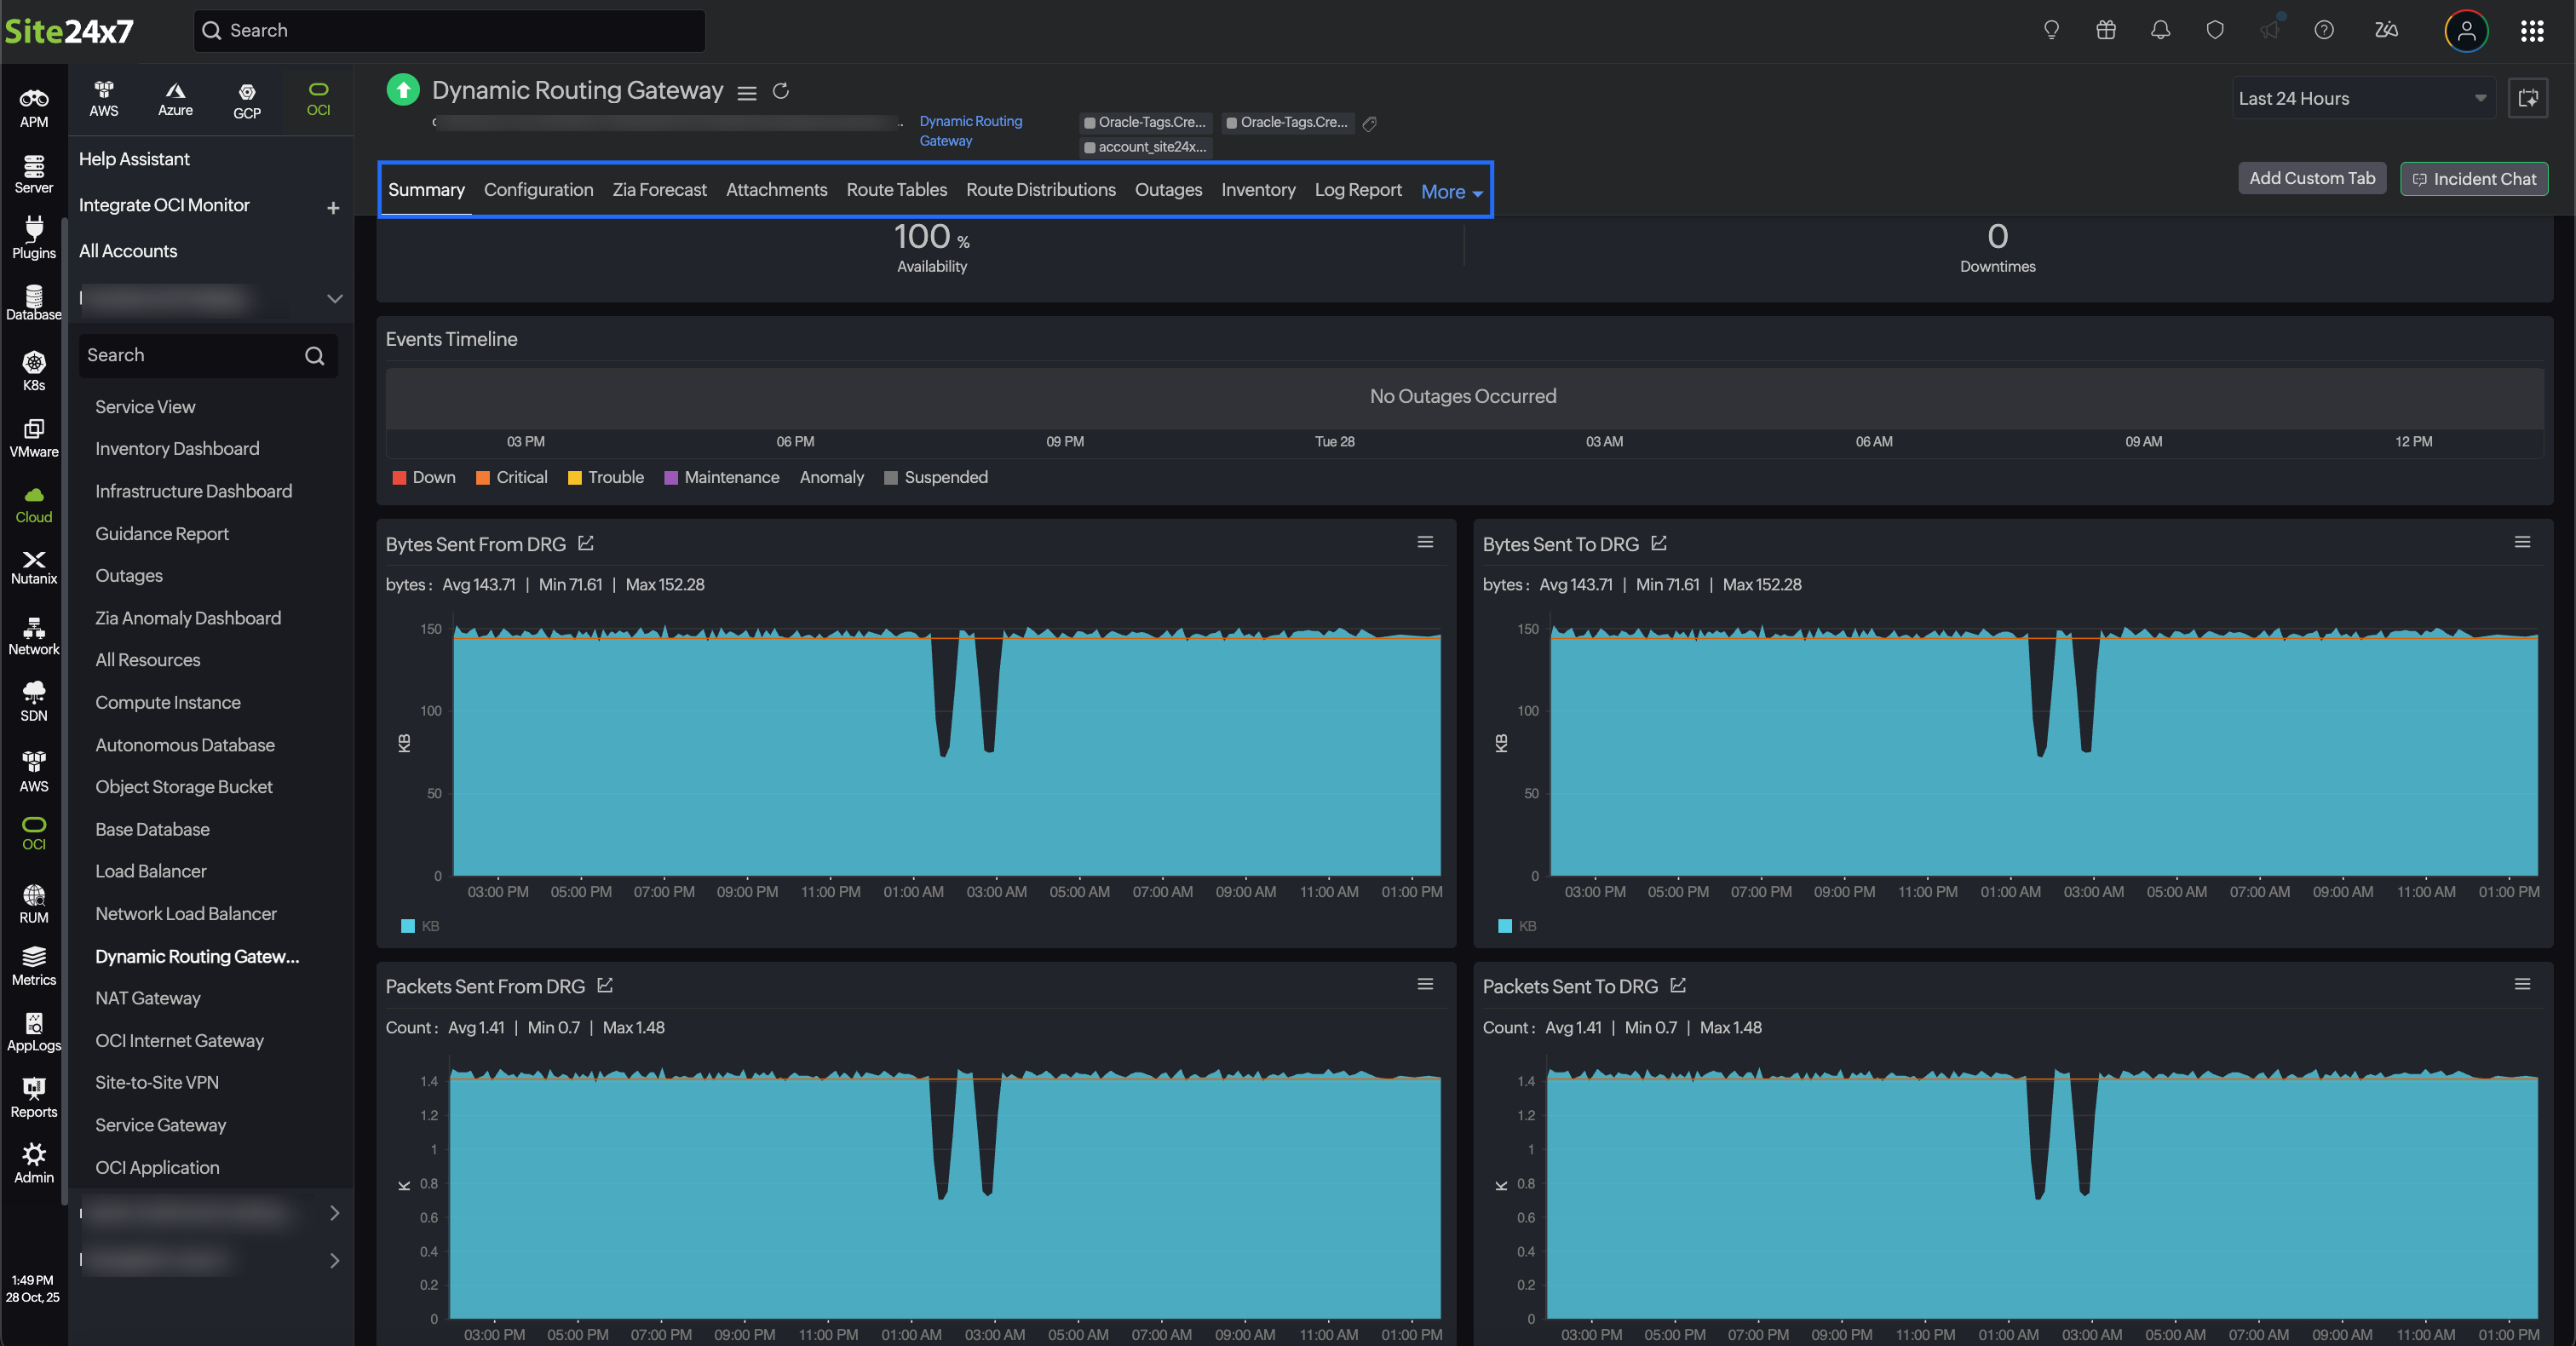Open the Azure cloud tab icon
Viewport: 2576px width, 1346px height.
175,98
